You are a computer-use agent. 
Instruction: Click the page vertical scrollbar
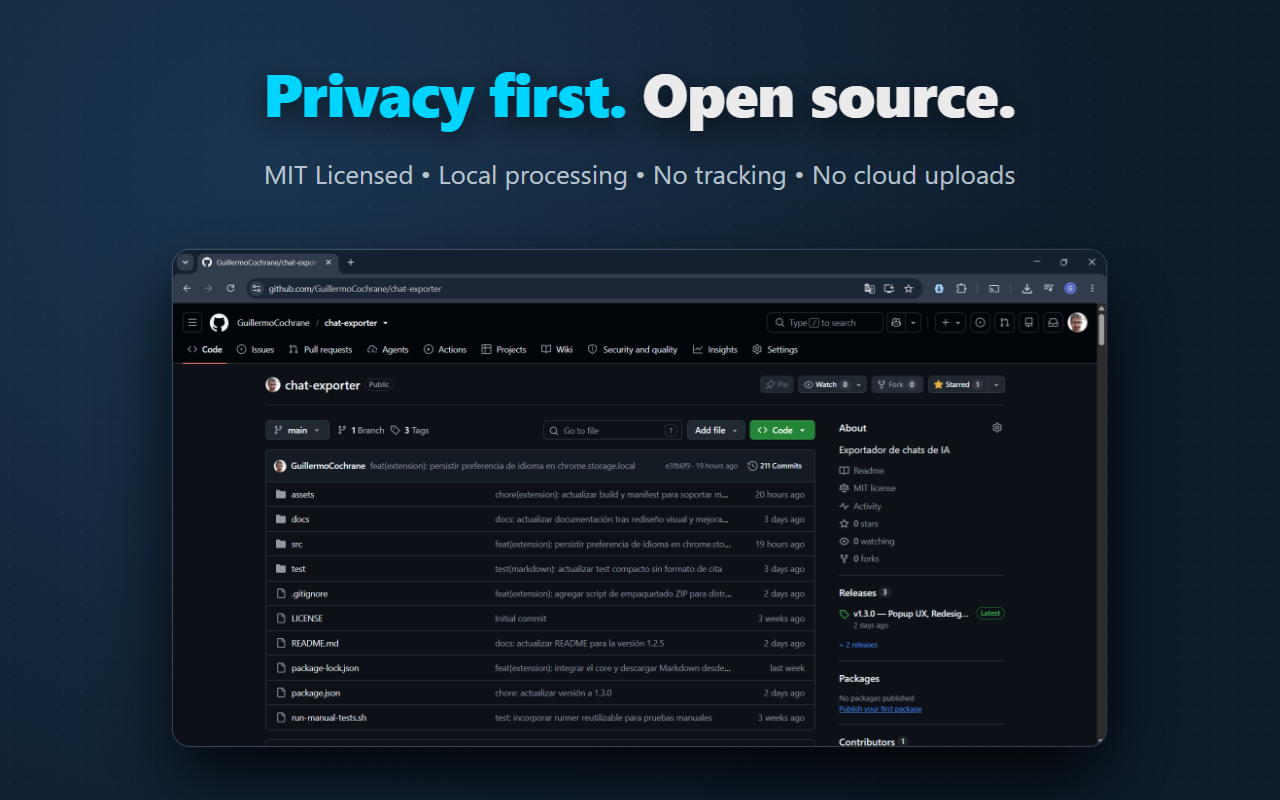[x=1102, y=330]
